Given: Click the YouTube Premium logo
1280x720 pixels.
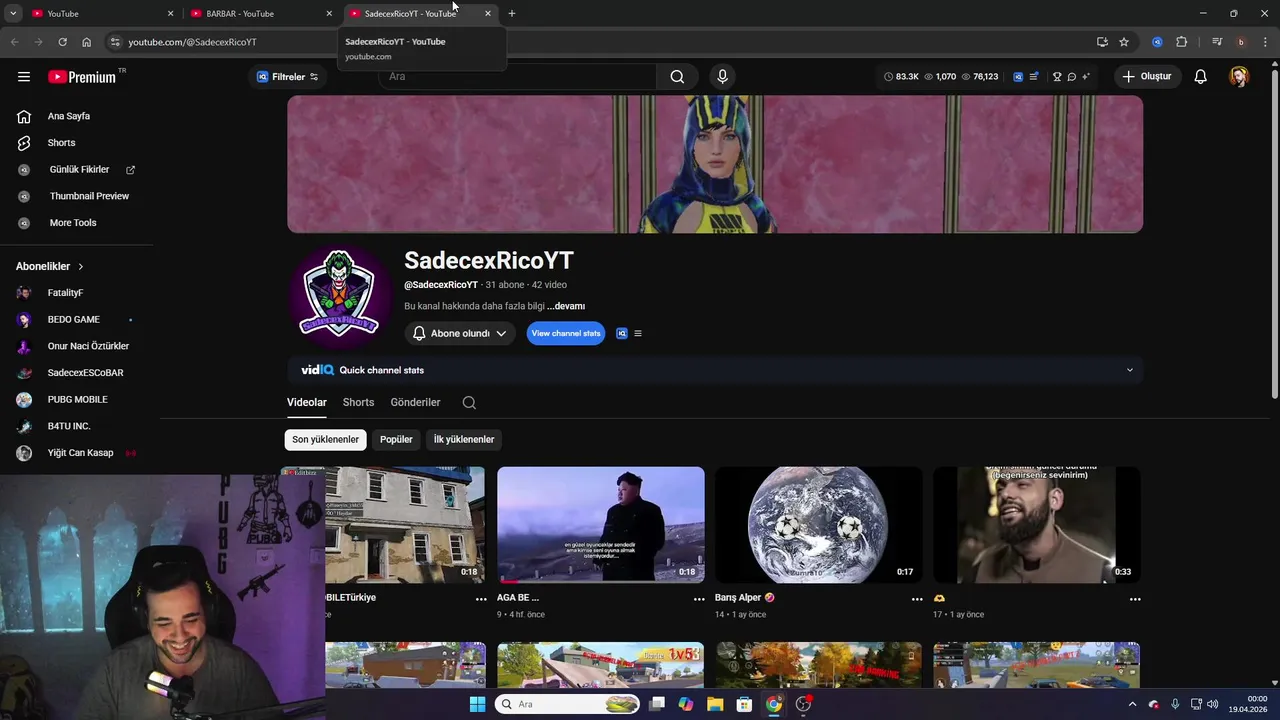Looking at the screenshot, I should (84, 77).
